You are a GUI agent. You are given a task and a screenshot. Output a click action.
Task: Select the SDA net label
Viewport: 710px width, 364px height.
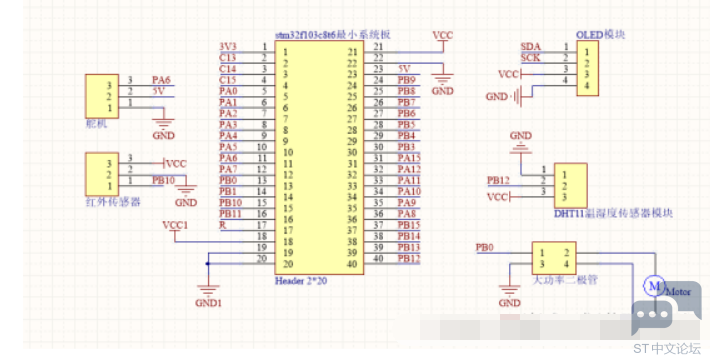530,47
